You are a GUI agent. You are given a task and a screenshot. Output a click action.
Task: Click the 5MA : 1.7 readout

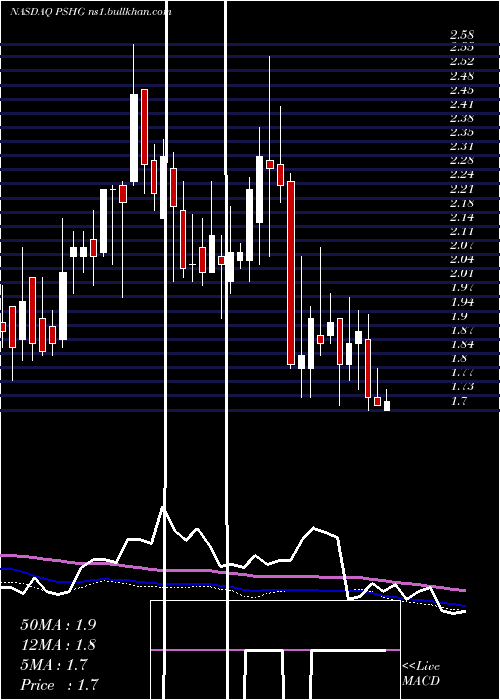54,665
